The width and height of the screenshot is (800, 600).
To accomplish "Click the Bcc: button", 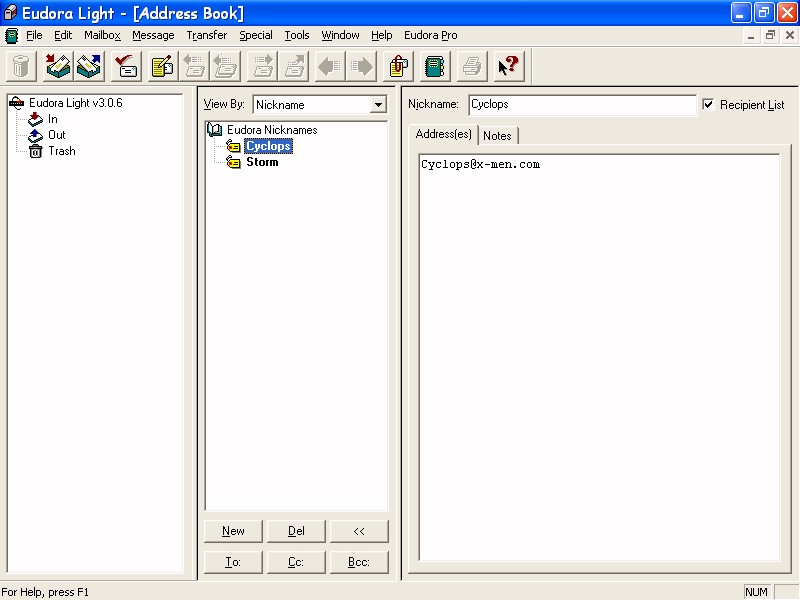I will tap(359, 562).
